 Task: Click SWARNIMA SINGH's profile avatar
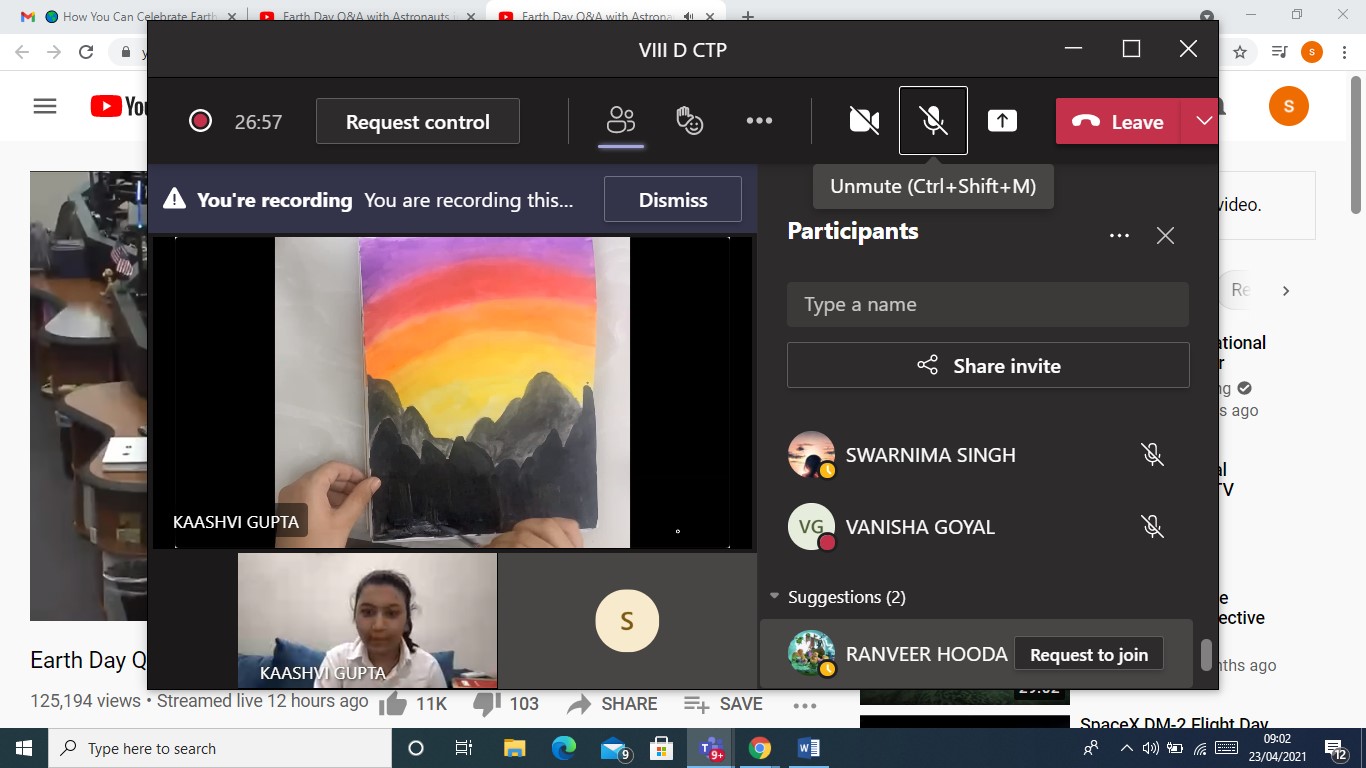tap(811, 455)
